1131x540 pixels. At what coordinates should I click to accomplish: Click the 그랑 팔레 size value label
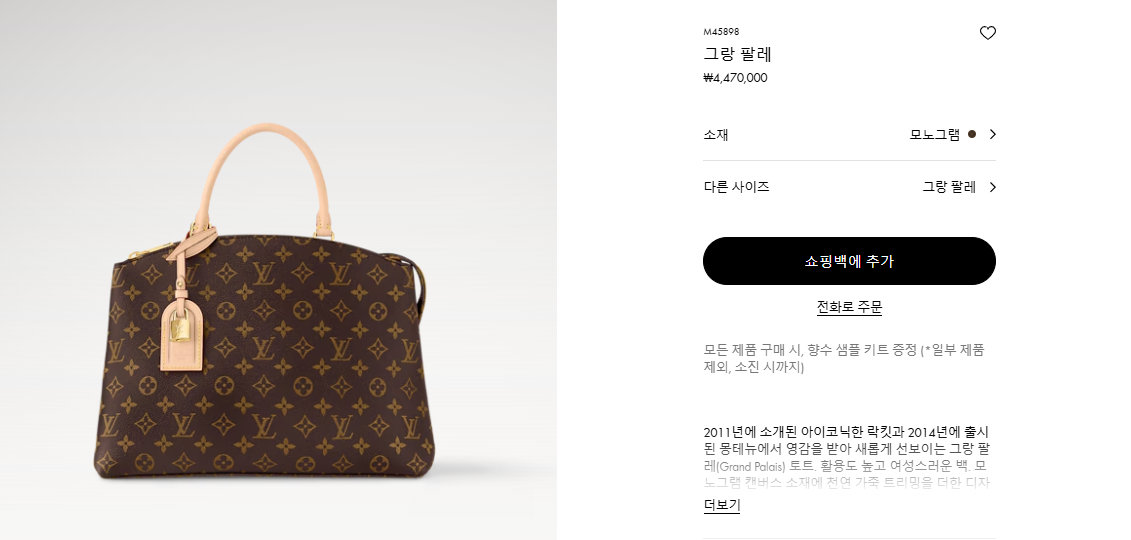click(949, 187)
